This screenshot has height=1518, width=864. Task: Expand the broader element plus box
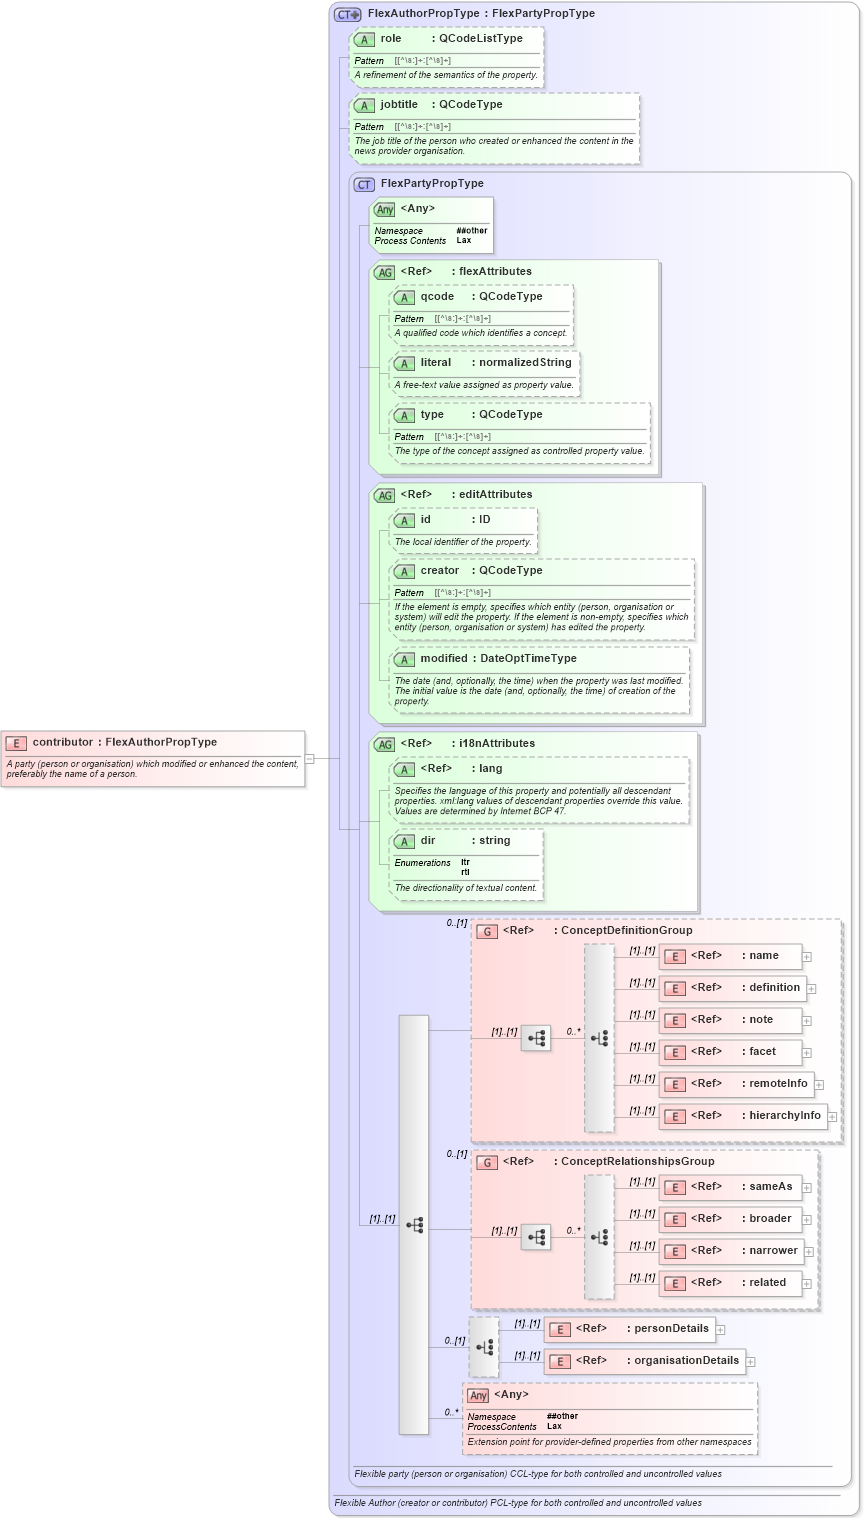(807, 1220)
